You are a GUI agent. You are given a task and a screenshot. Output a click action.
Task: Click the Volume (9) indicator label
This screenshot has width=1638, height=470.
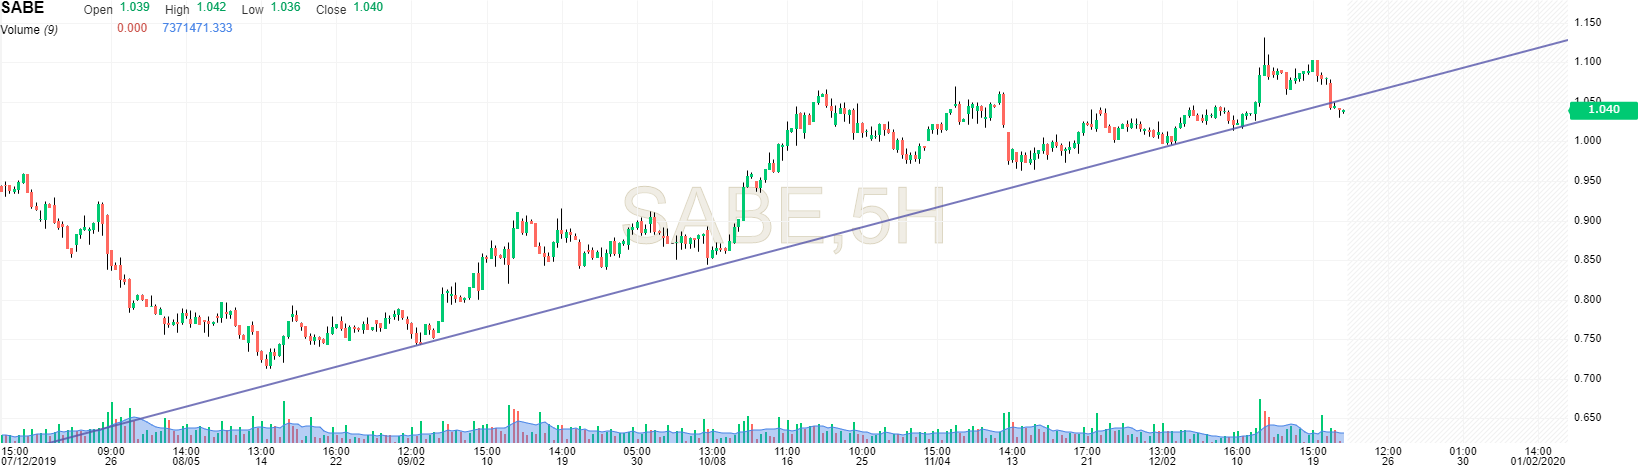[x=29, y=30]
